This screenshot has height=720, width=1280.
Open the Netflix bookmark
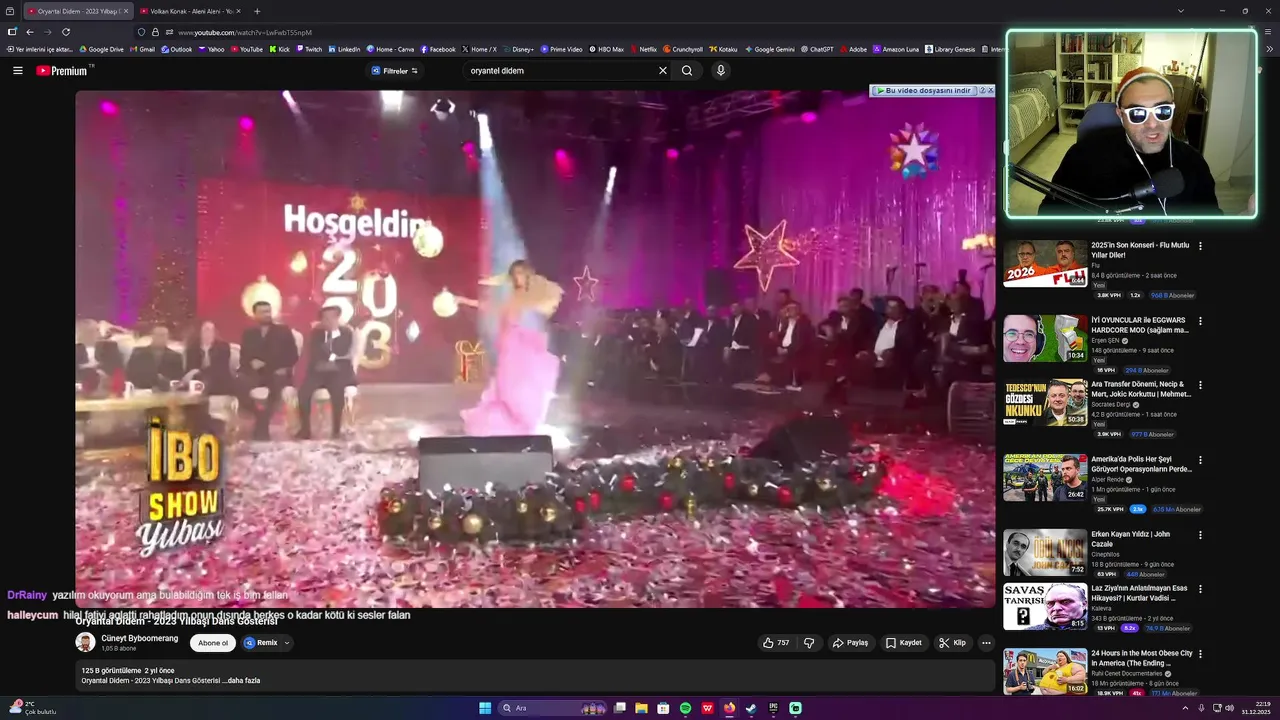pos(644,49)
